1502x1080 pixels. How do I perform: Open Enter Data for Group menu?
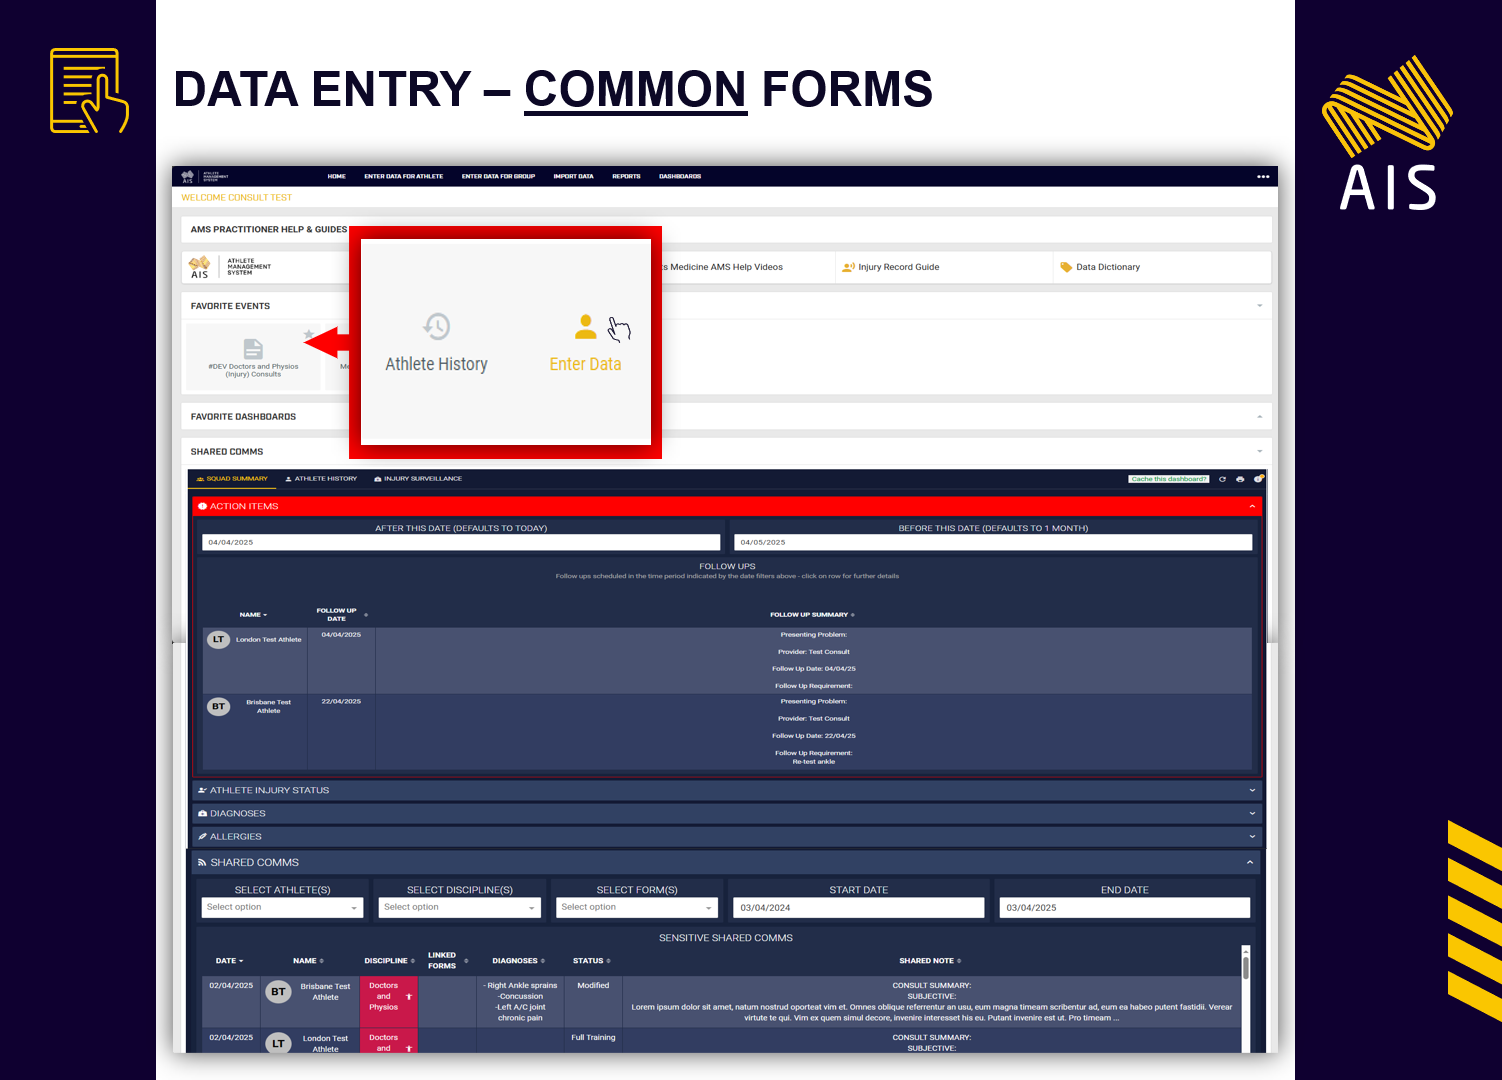pos(498,176)
